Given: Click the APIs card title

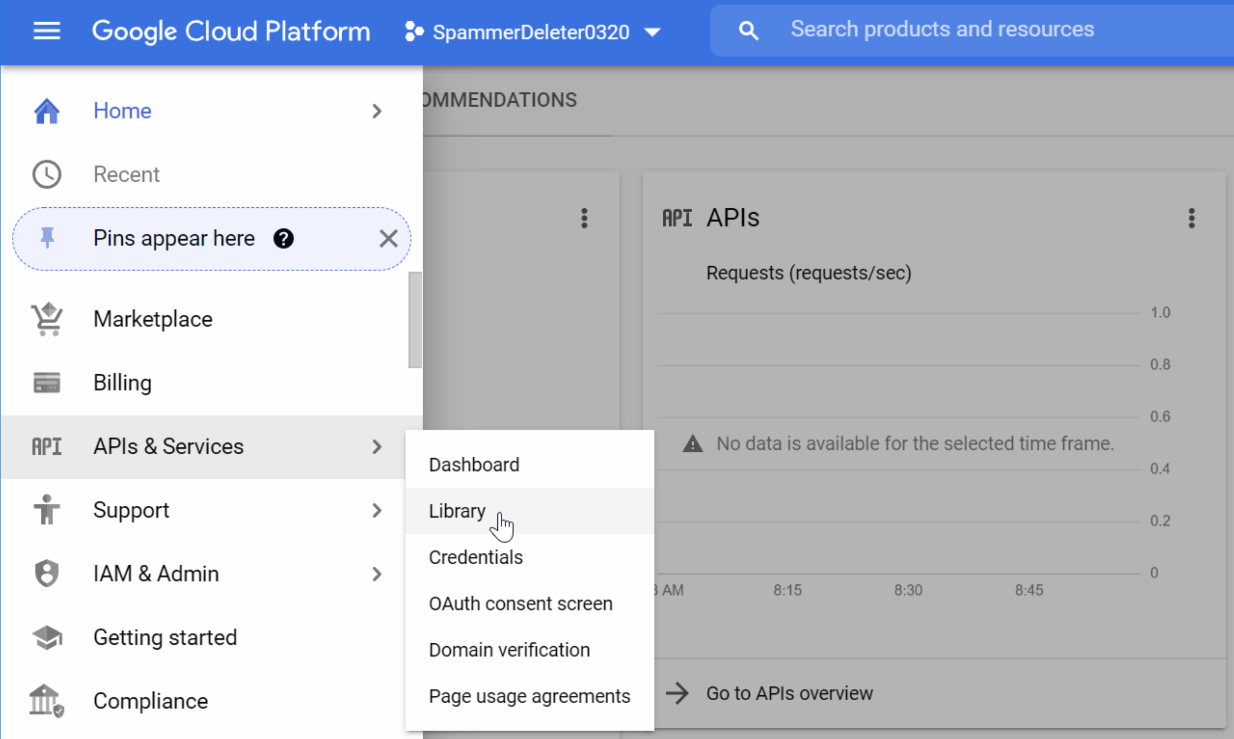Looking at the screenshot, I should tap(733, 217).
